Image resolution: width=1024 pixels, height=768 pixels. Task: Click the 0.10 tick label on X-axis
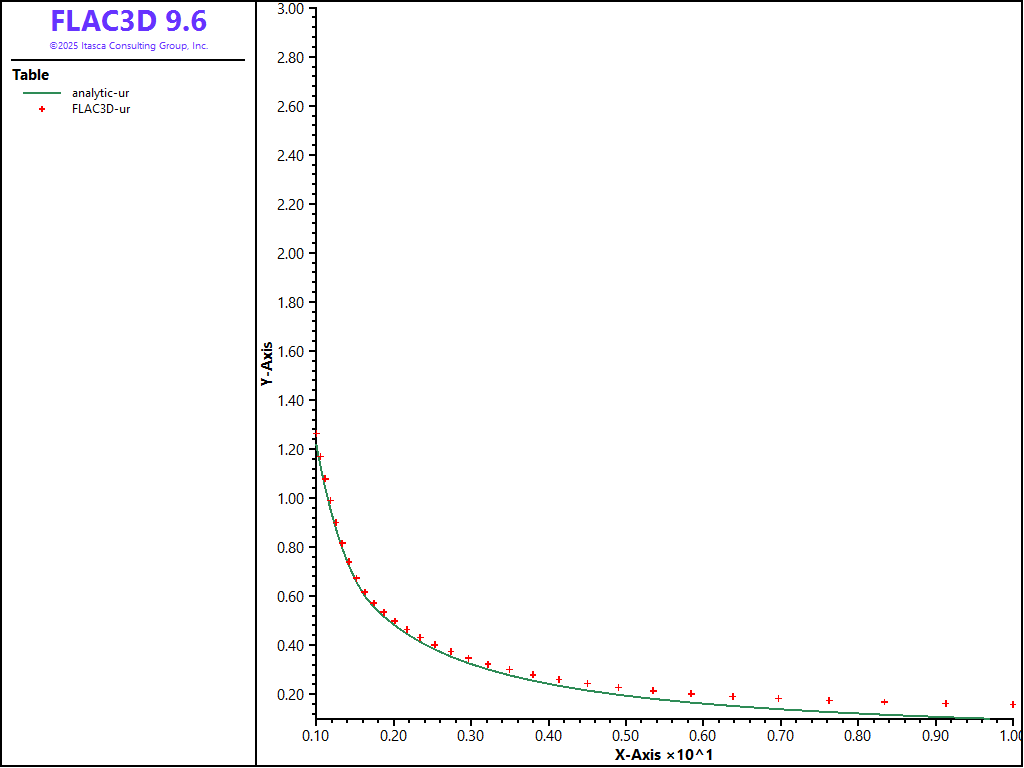pos(316,736)
